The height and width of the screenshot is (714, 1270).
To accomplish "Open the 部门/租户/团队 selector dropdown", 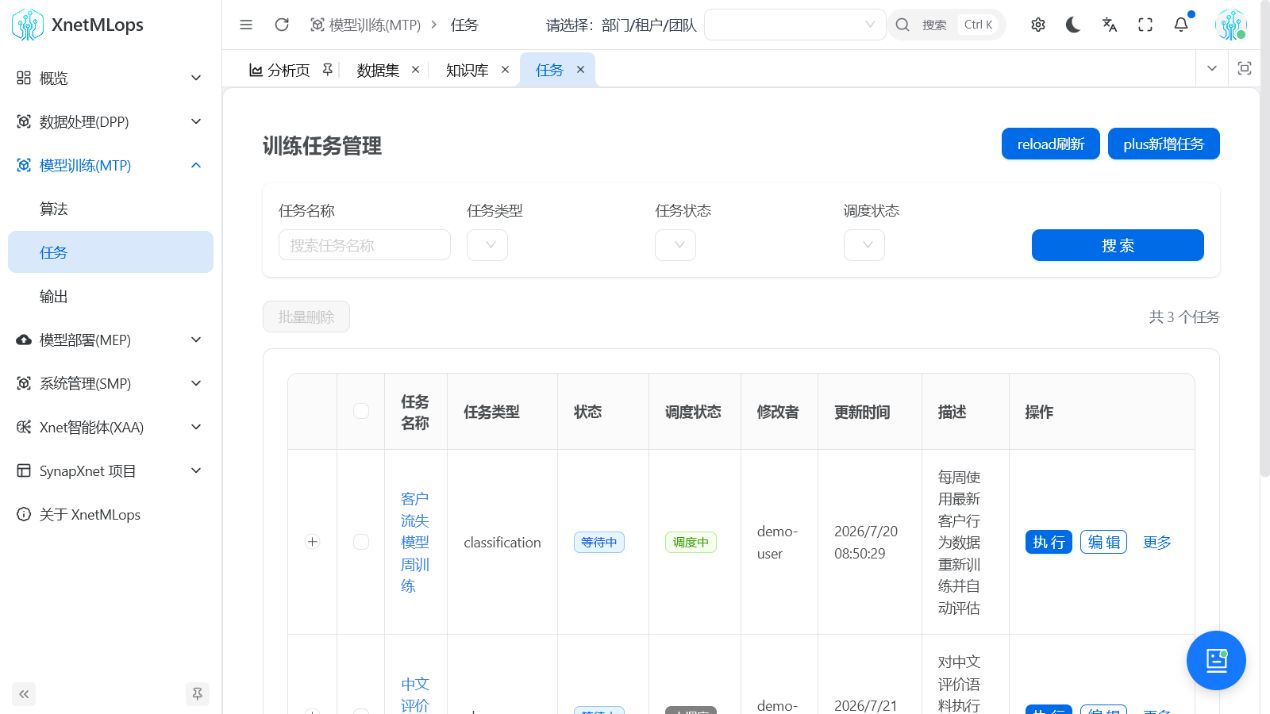I will point(795,25).
